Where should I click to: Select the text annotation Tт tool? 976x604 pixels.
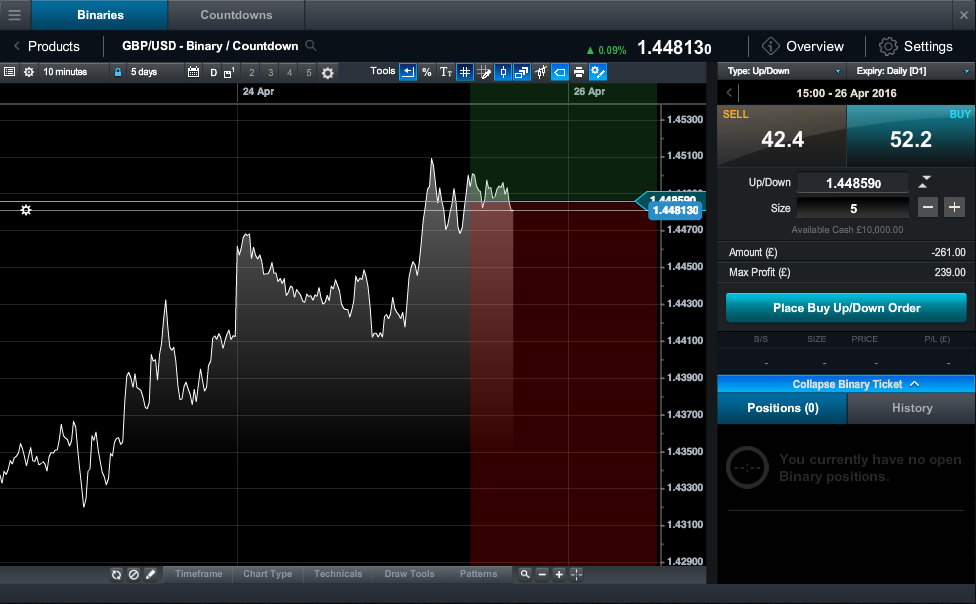pyautogui.click(x=446, y=72)
